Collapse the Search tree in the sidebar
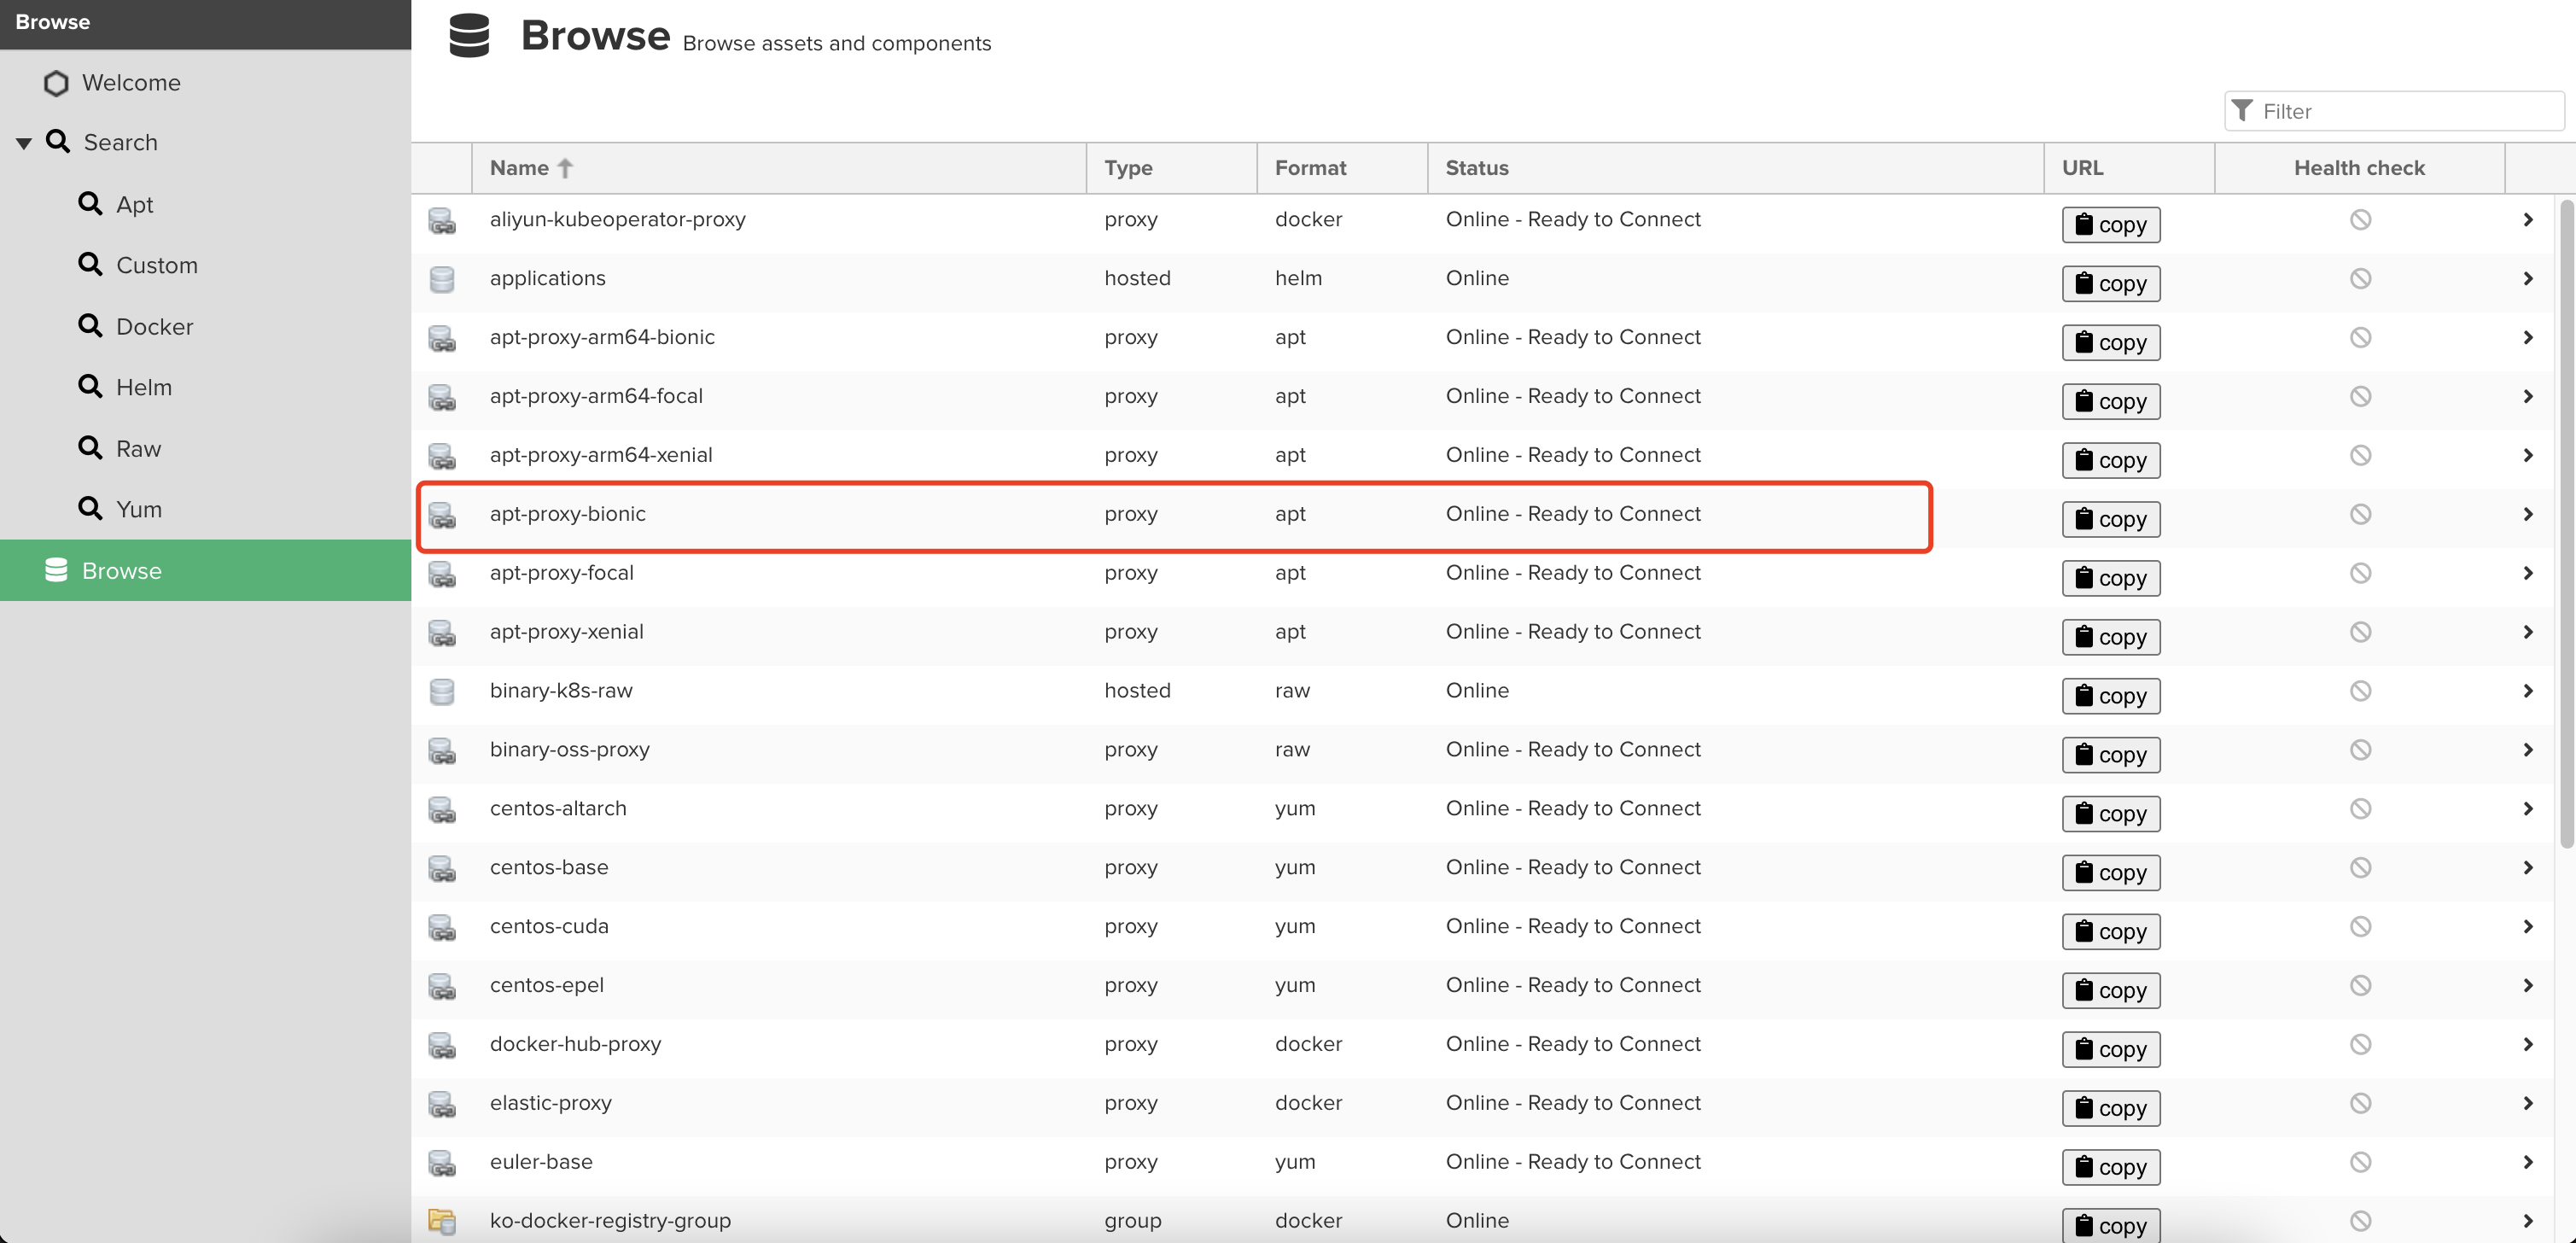Viewport: 2576px width, 1243px height. tap(24, 143)
